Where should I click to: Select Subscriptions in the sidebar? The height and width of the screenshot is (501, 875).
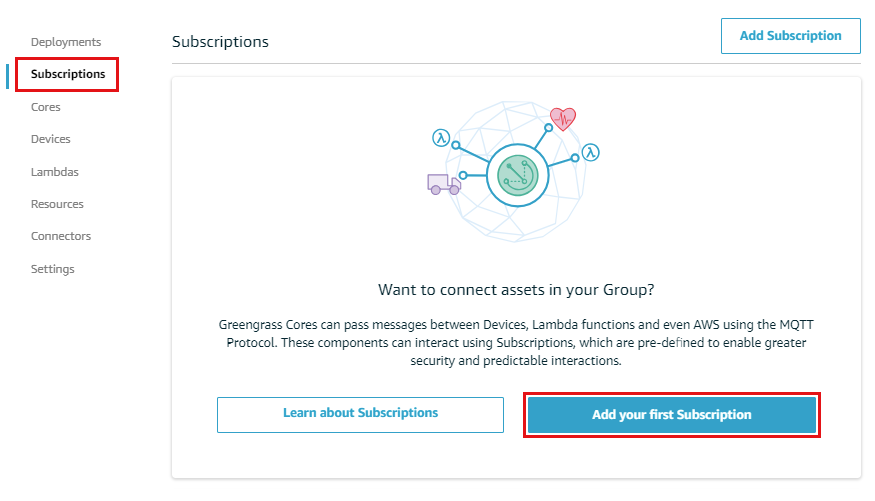tap(68, 74)
